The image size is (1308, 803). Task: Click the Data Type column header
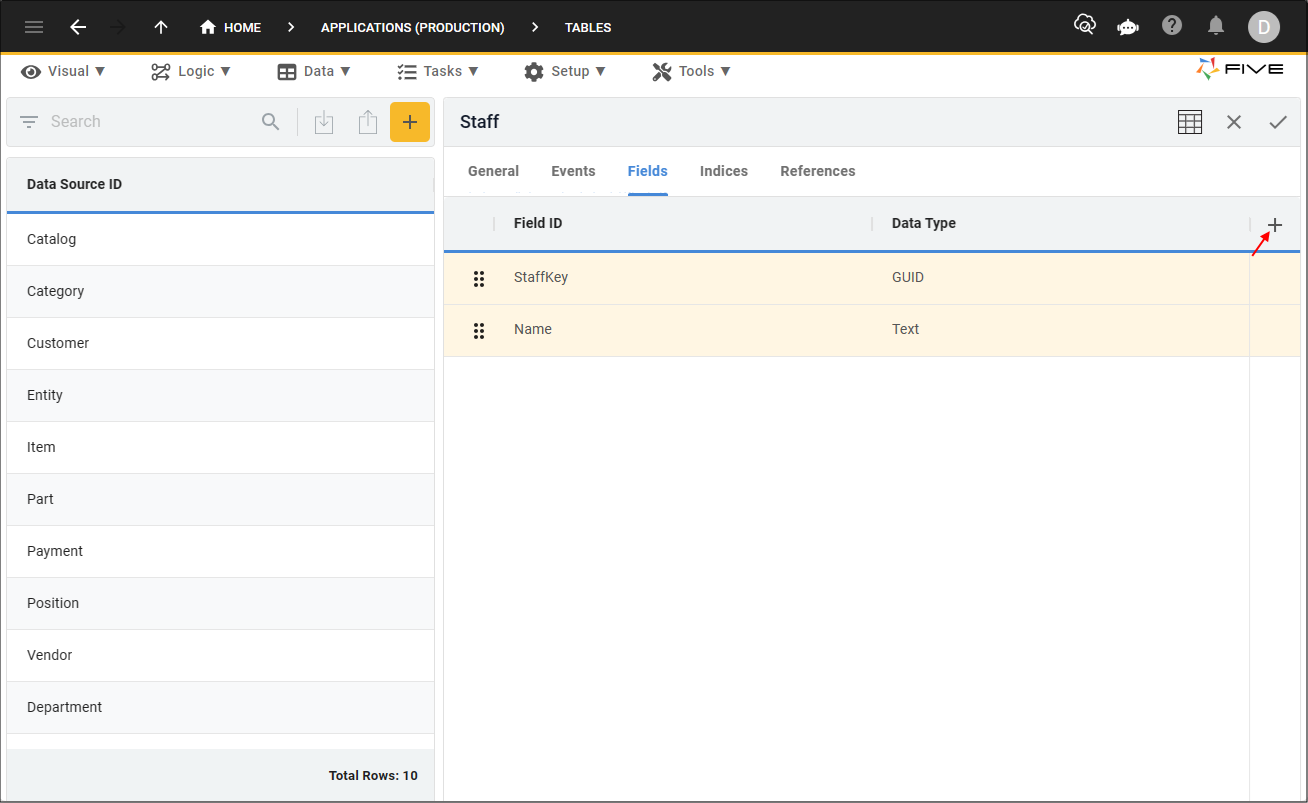[x=924, y=223]
